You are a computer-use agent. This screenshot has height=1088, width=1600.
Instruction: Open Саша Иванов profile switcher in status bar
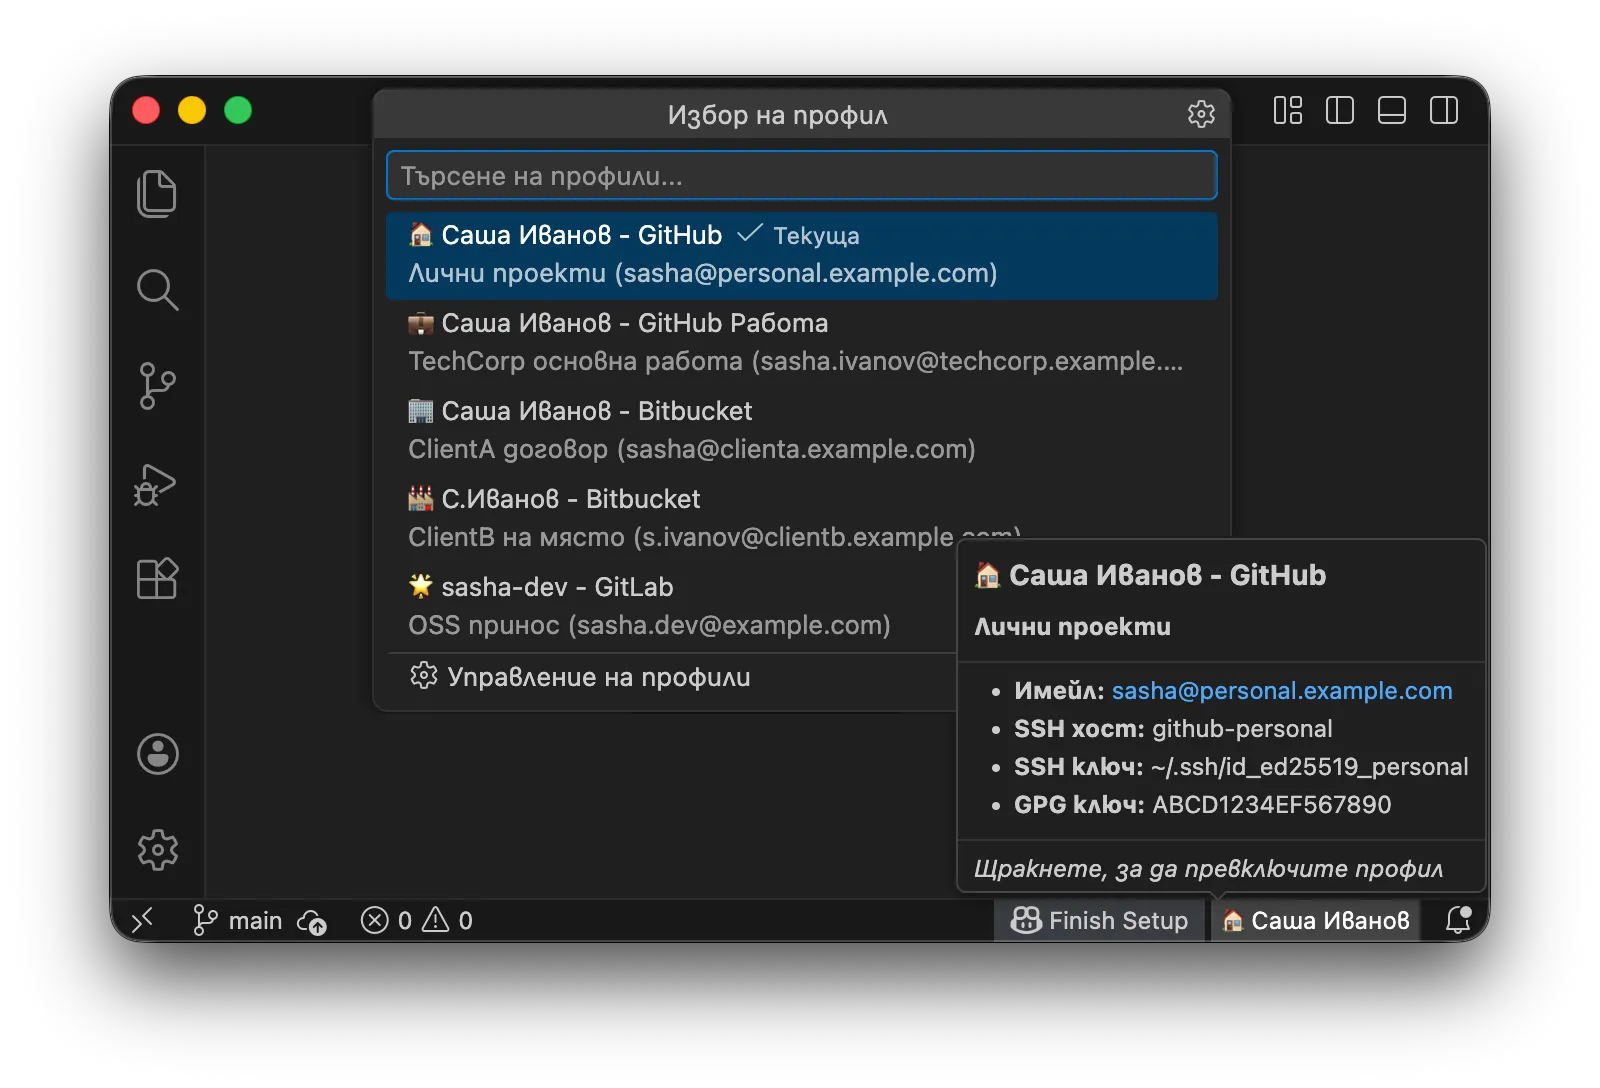tap(1316, 920)
